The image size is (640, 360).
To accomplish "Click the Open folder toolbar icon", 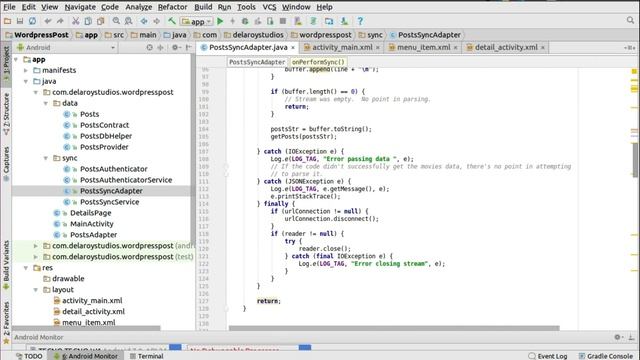I will coord(7,21).
